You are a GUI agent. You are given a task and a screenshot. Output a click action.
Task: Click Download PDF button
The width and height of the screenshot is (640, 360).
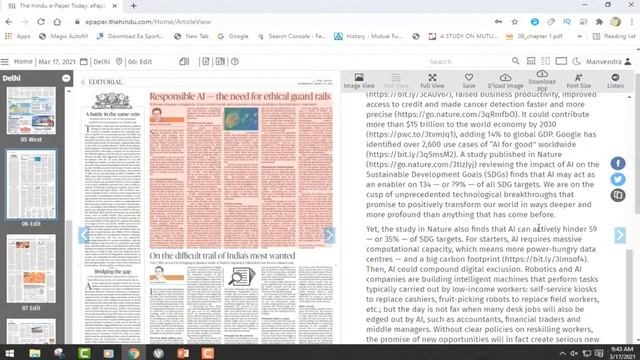click(542, 81)
